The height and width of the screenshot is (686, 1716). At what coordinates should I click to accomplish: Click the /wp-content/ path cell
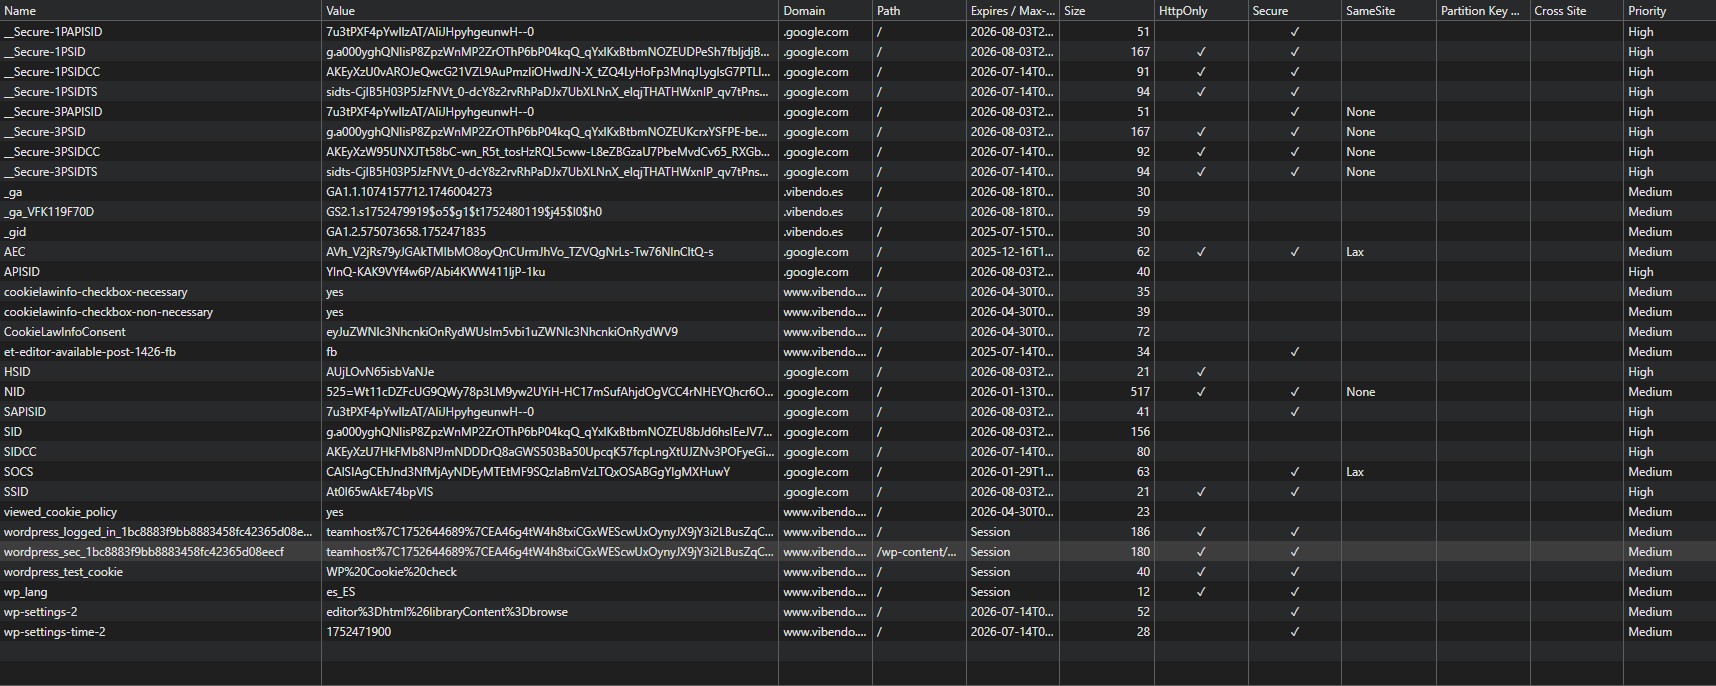click(916, 552)
